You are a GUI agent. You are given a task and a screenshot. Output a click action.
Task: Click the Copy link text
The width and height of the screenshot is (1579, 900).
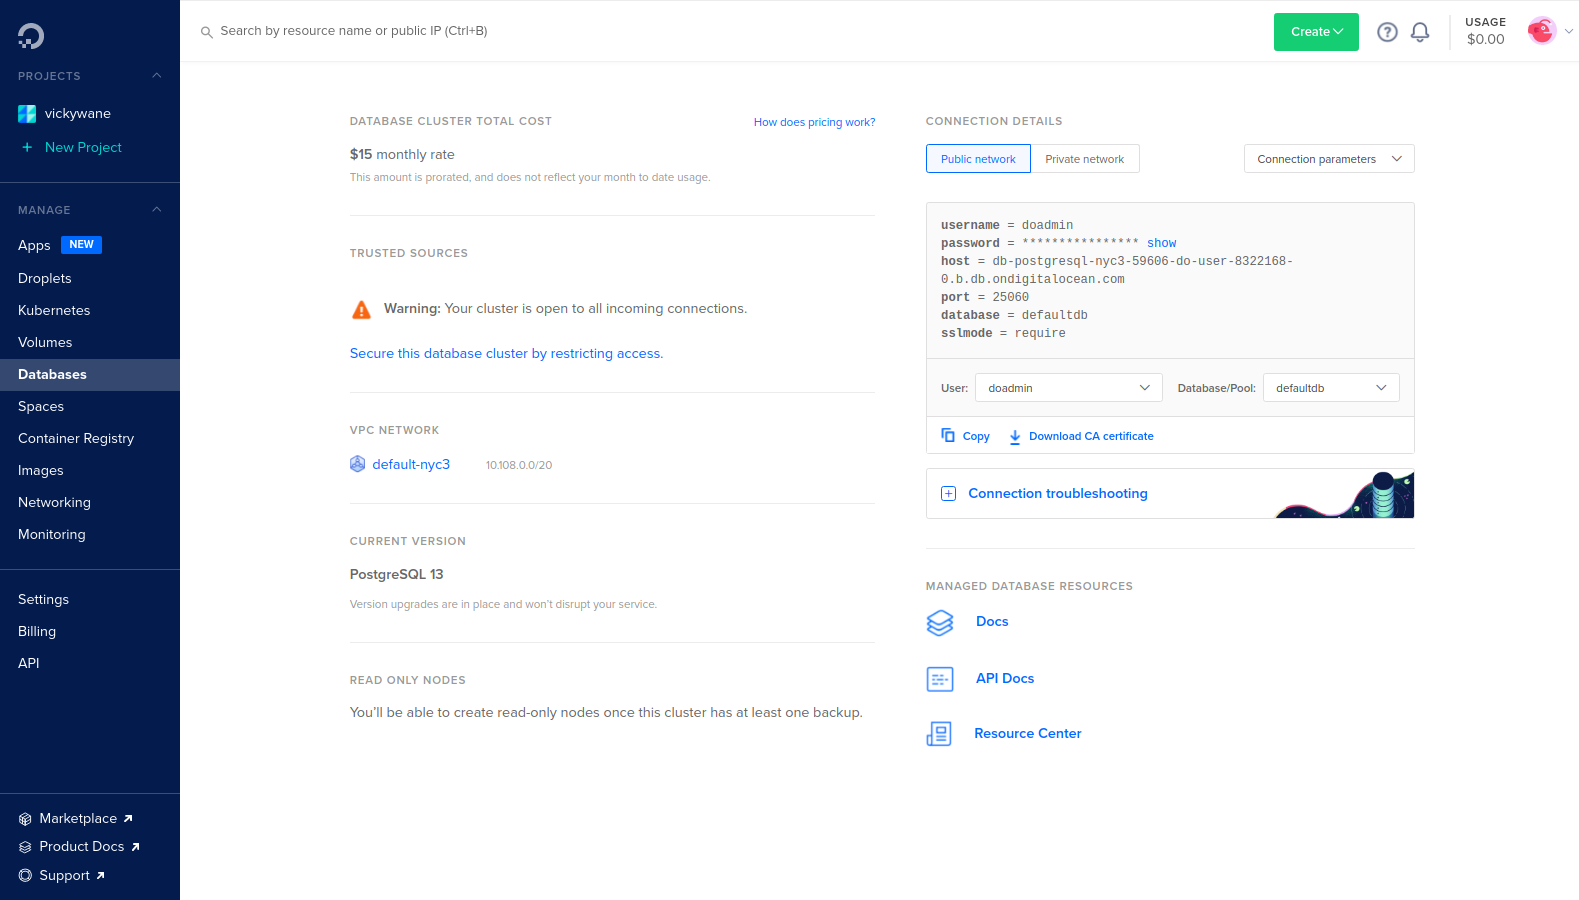pos(976,437)
